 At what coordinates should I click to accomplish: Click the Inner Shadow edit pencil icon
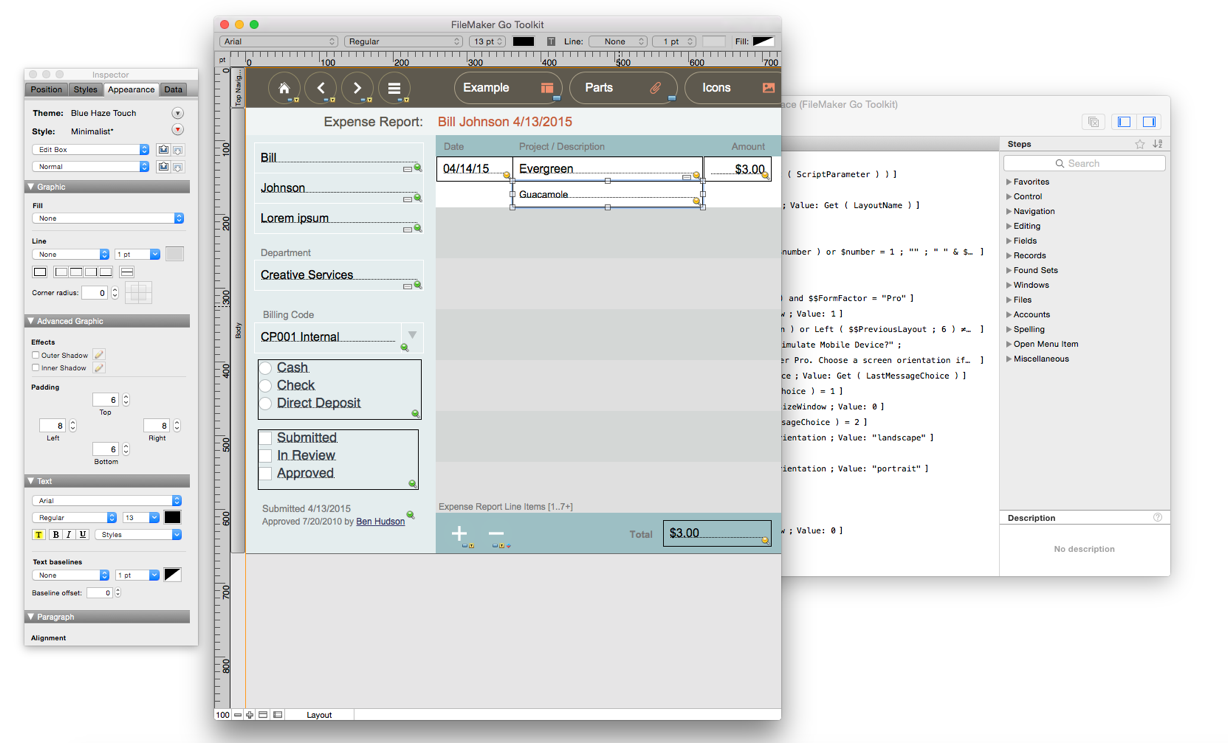click(99, 368)
